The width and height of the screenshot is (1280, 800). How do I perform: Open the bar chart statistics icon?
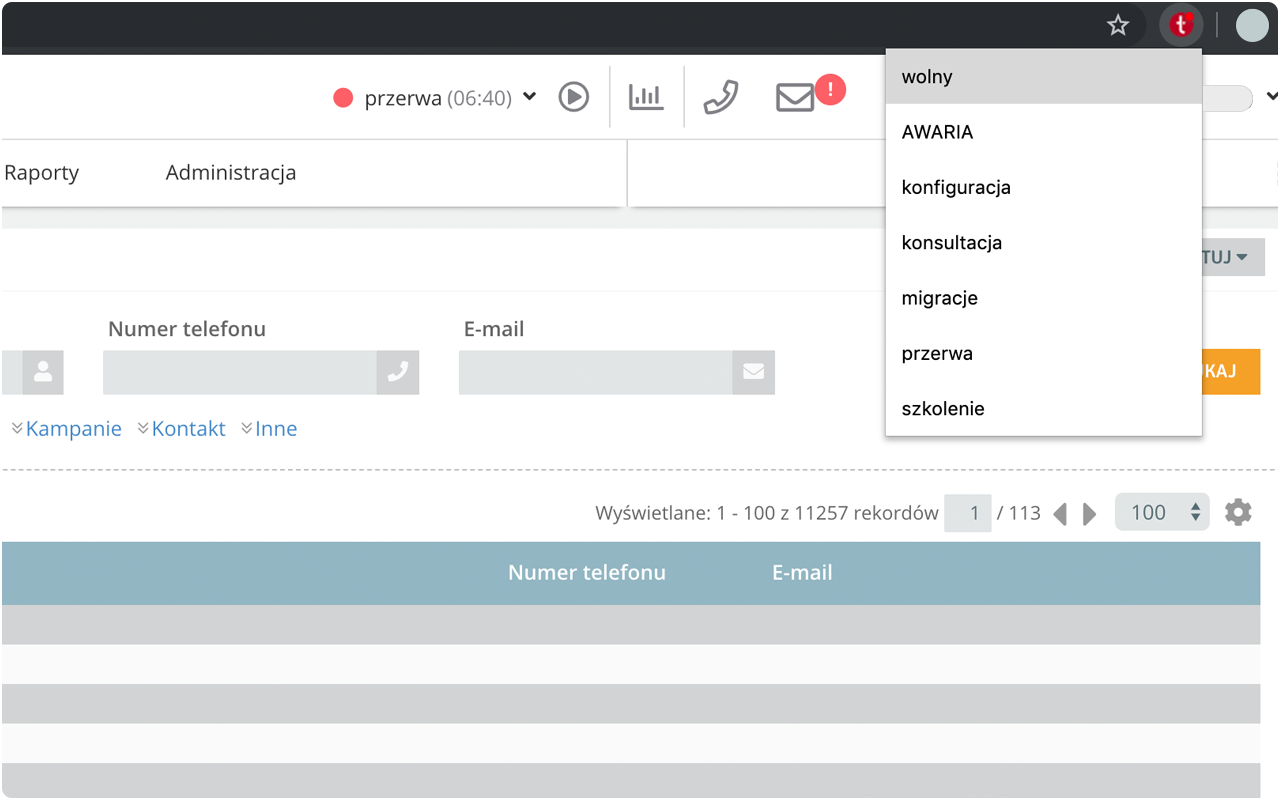(x=646, y=97)
